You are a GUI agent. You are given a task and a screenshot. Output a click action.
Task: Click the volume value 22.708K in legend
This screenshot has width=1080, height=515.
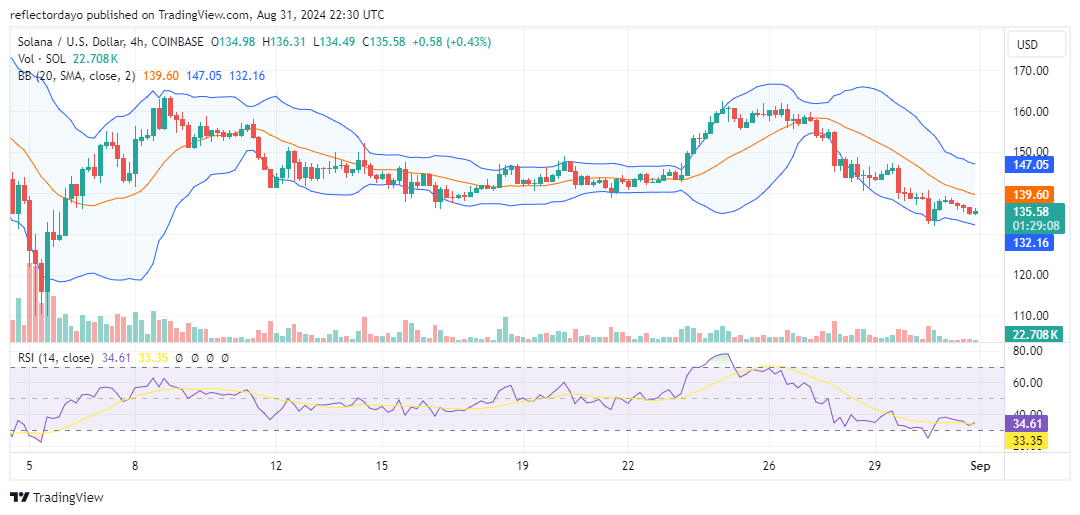coord(94,59)
